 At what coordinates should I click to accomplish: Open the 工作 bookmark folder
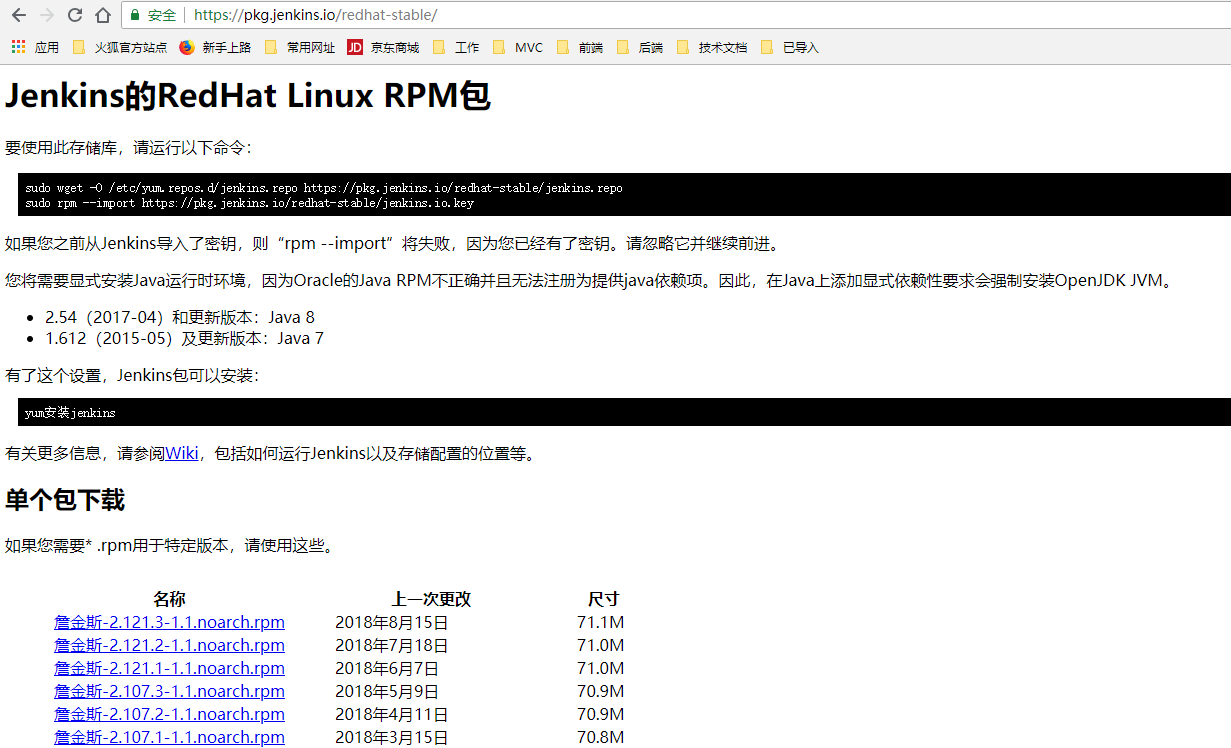[x=455, y=47]
